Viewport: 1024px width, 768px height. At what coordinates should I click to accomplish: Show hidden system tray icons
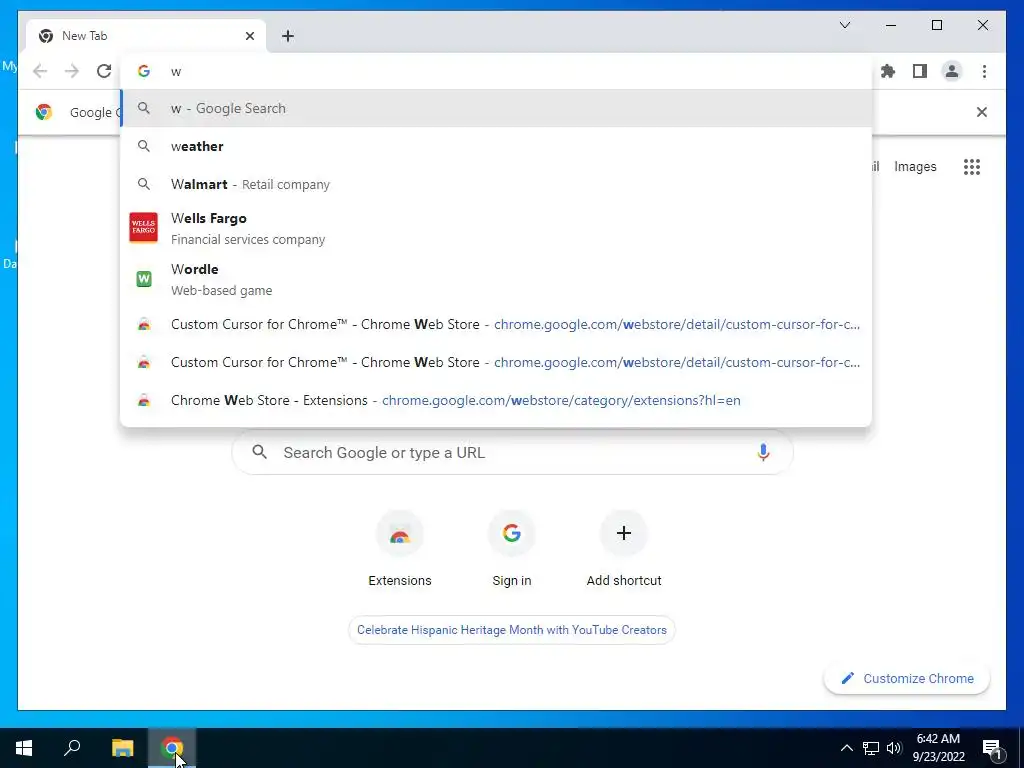point(846,748)
